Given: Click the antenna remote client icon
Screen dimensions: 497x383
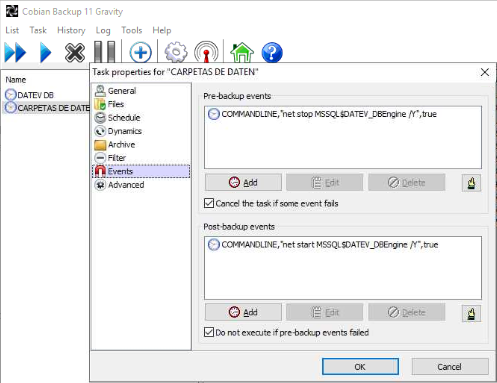Looking at the screenshot, I should pyautogui.click(x=206, y=52).
